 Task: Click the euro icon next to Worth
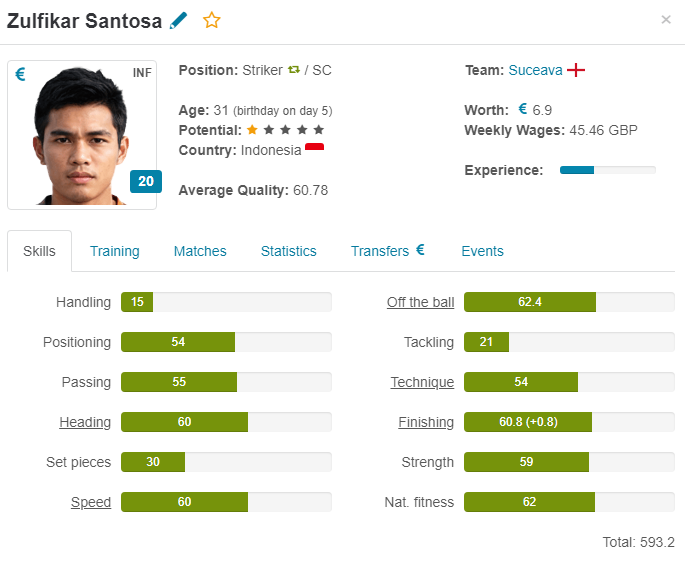(x=522, y=108)
